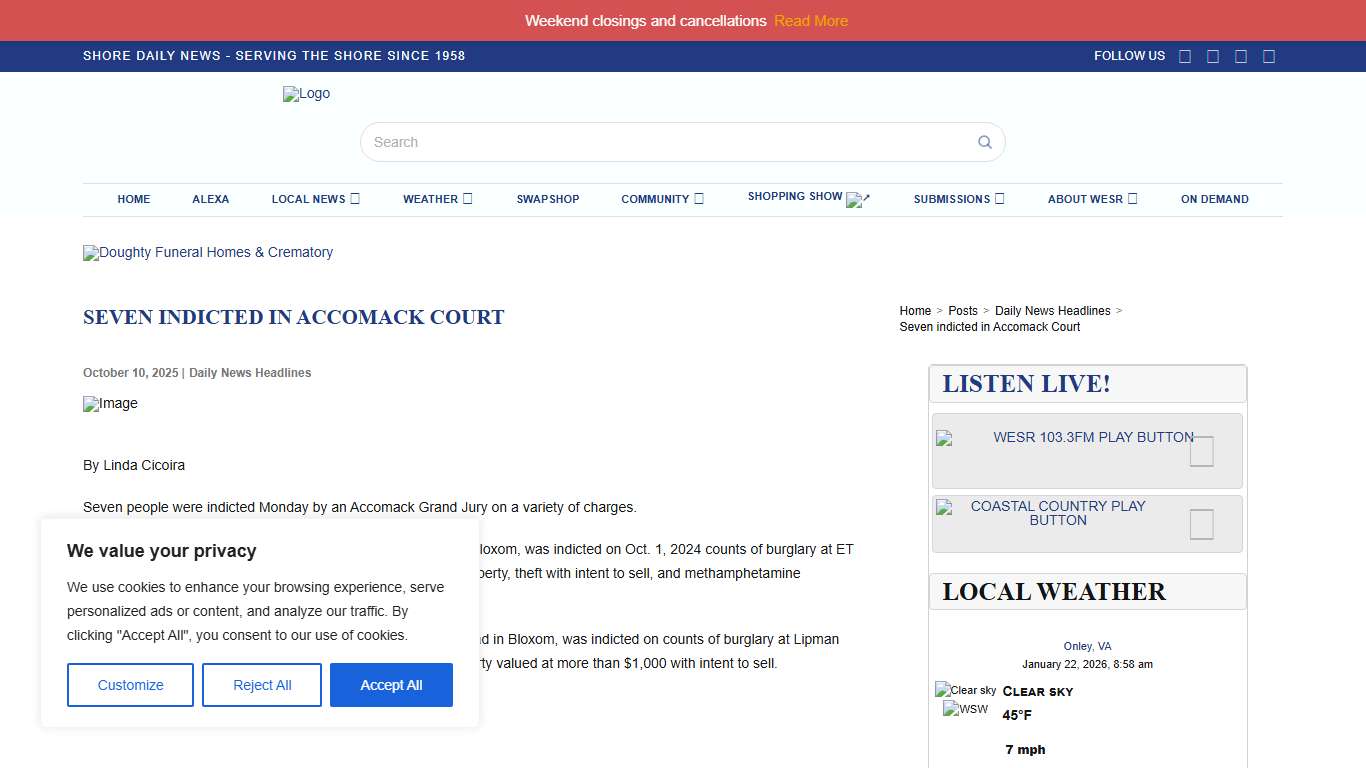This screenshot has height=768, width=1366.
Task: Open the Swap Shop page
Action: (x=548, y=199)
